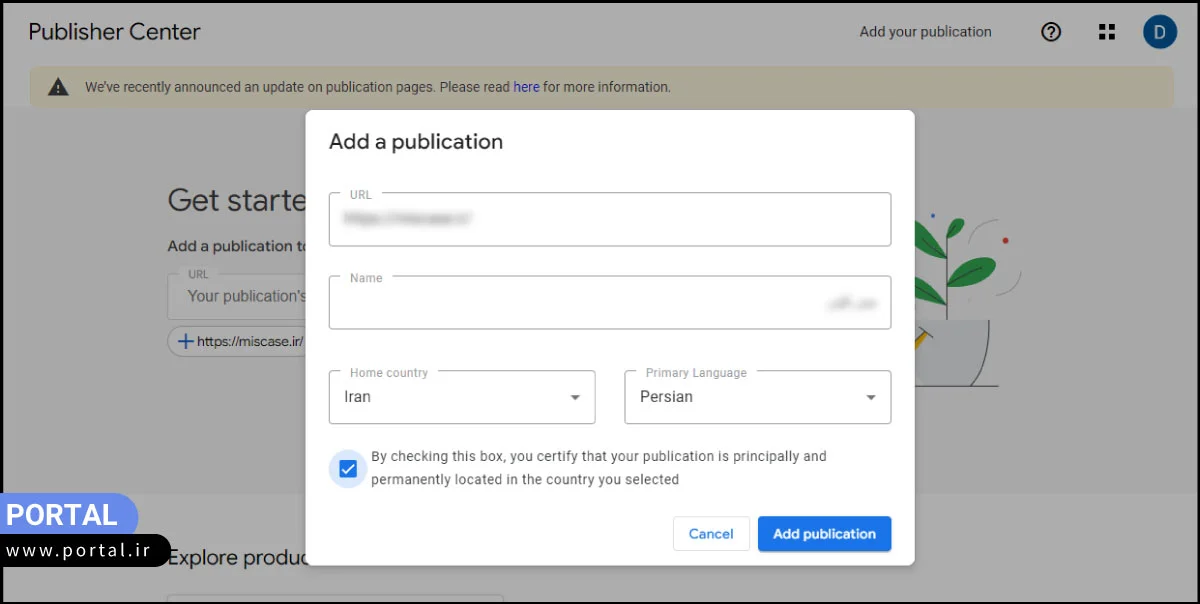Click the account avatar labeled D
The width and height of the screenshot is (1200, 604).
tap(1159, 32)
